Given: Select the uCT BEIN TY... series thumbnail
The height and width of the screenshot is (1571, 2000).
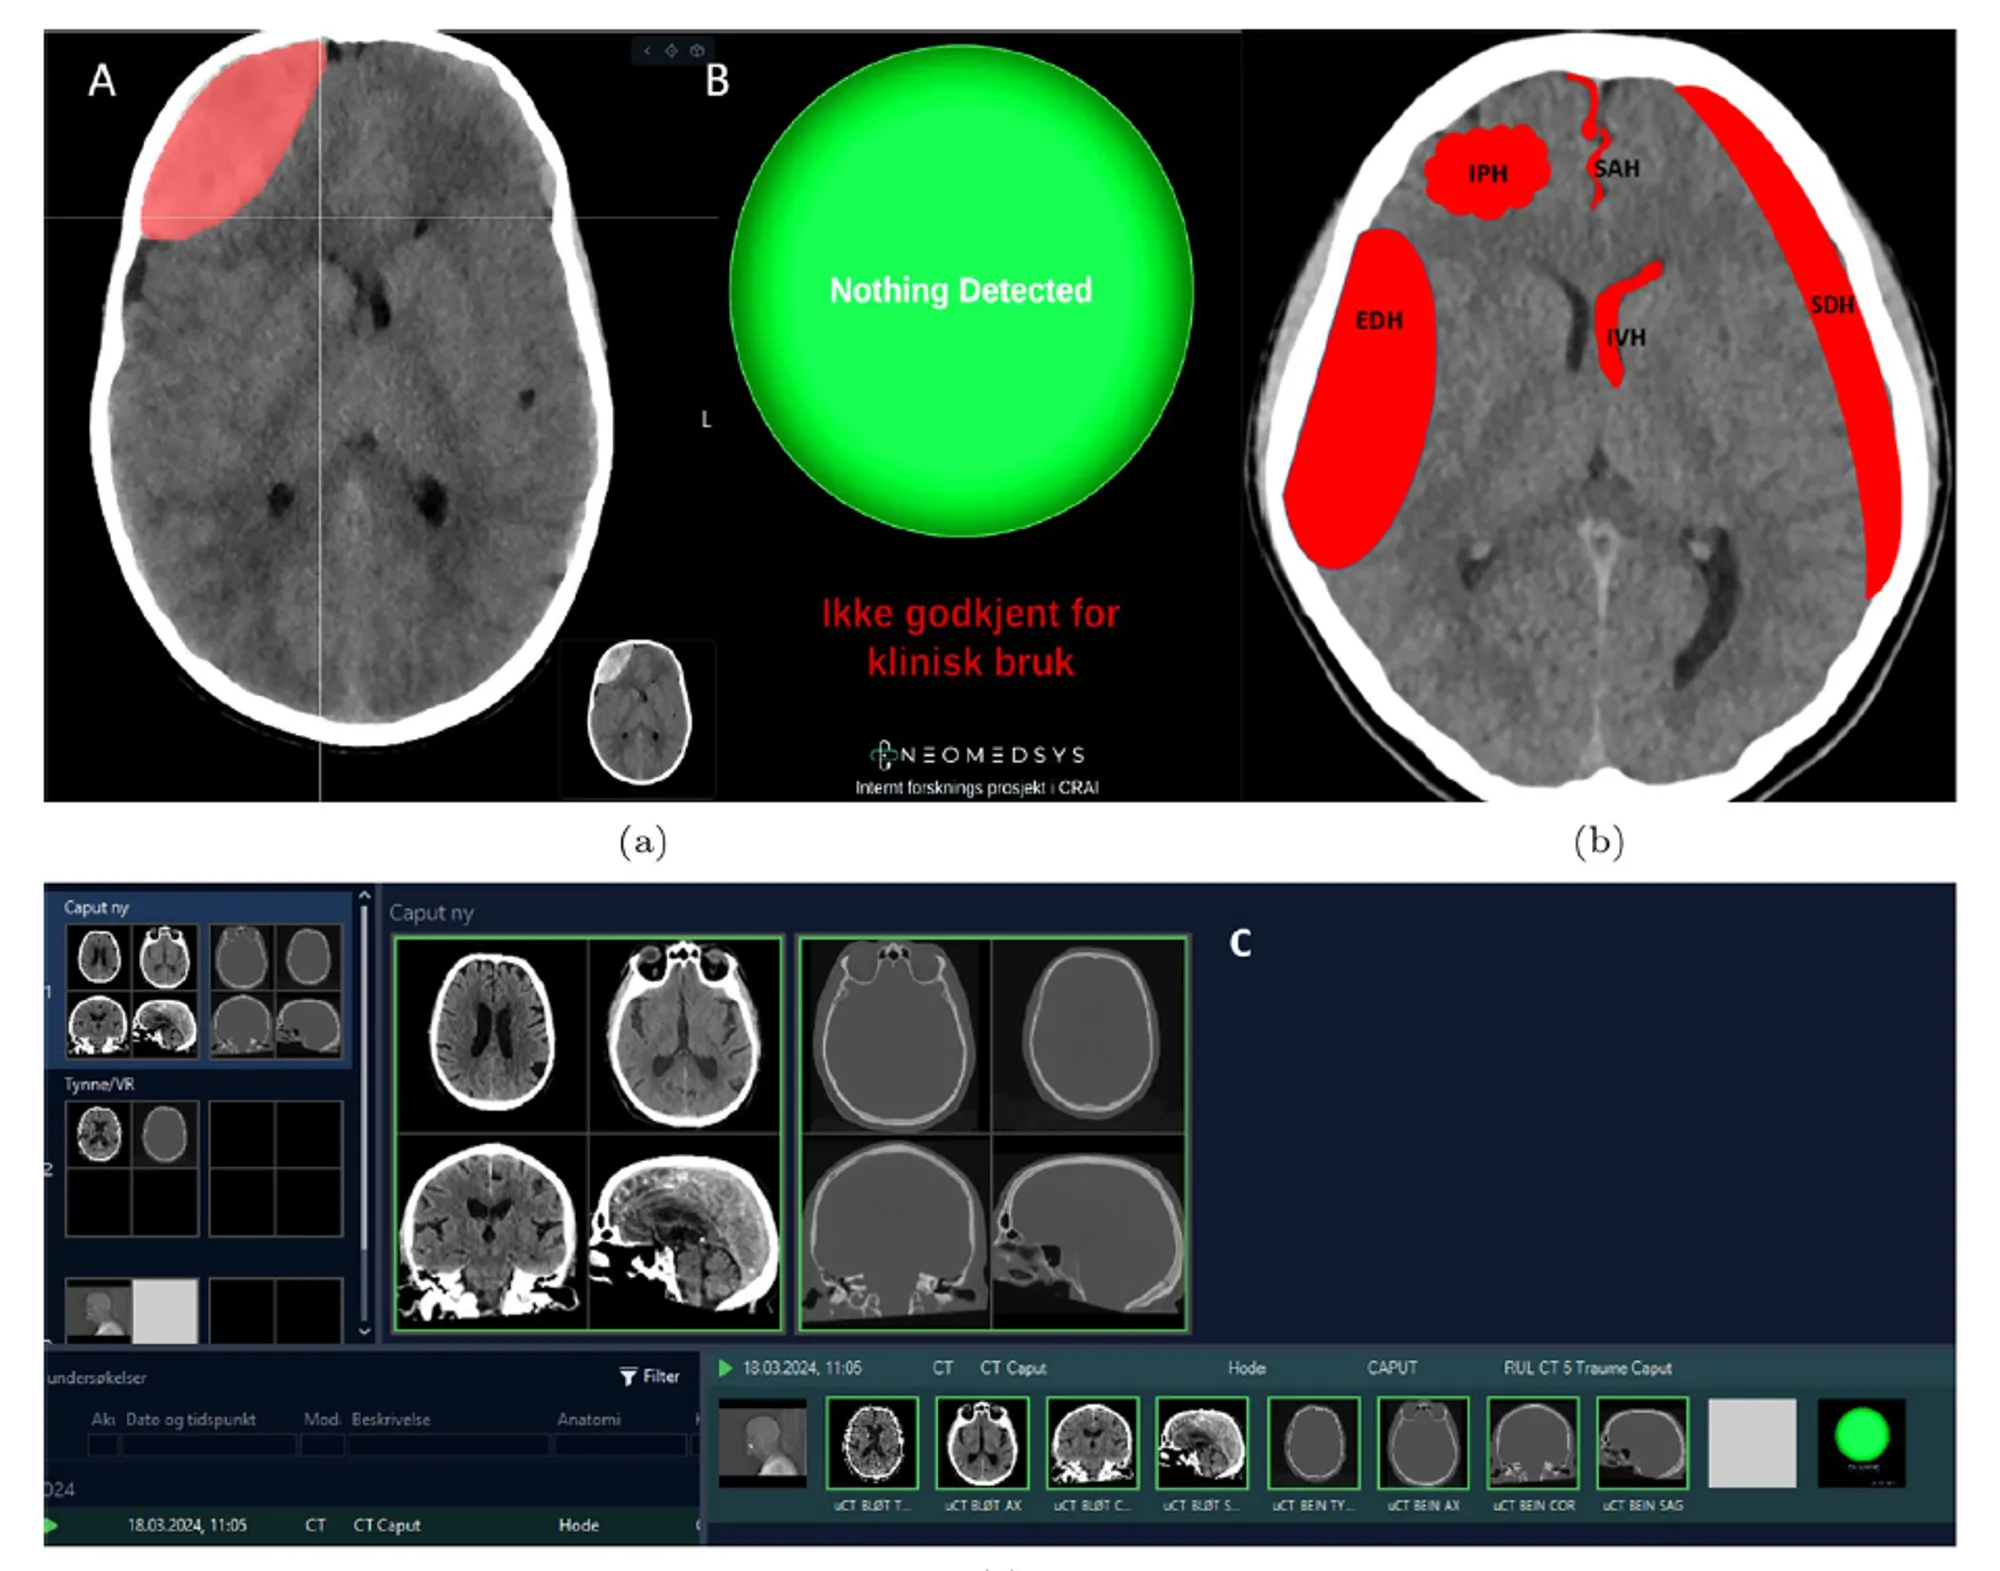Looking at the screenshot, I should pyautogui.click(x=1313, y=1443).
